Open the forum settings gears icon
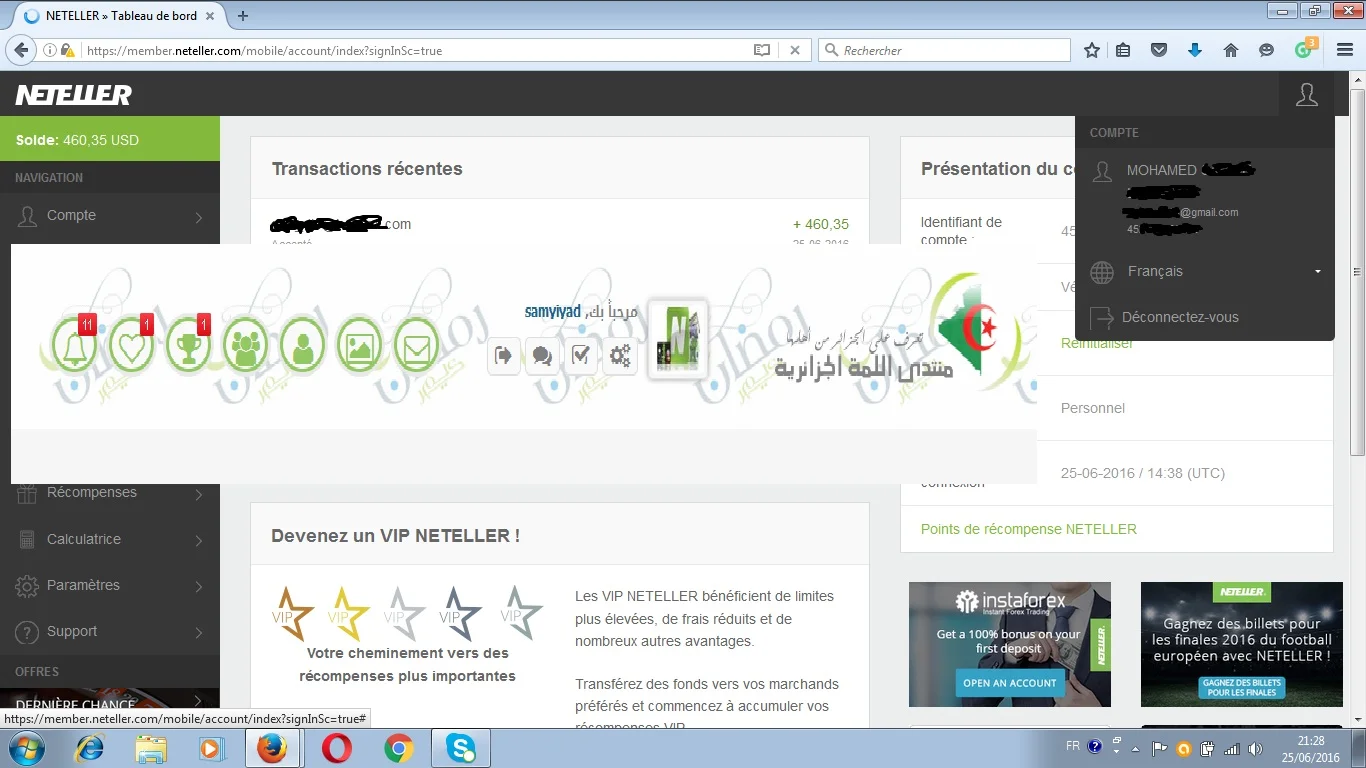The height and width of the screenshot is (768, 1366). [x=620, y=355]
